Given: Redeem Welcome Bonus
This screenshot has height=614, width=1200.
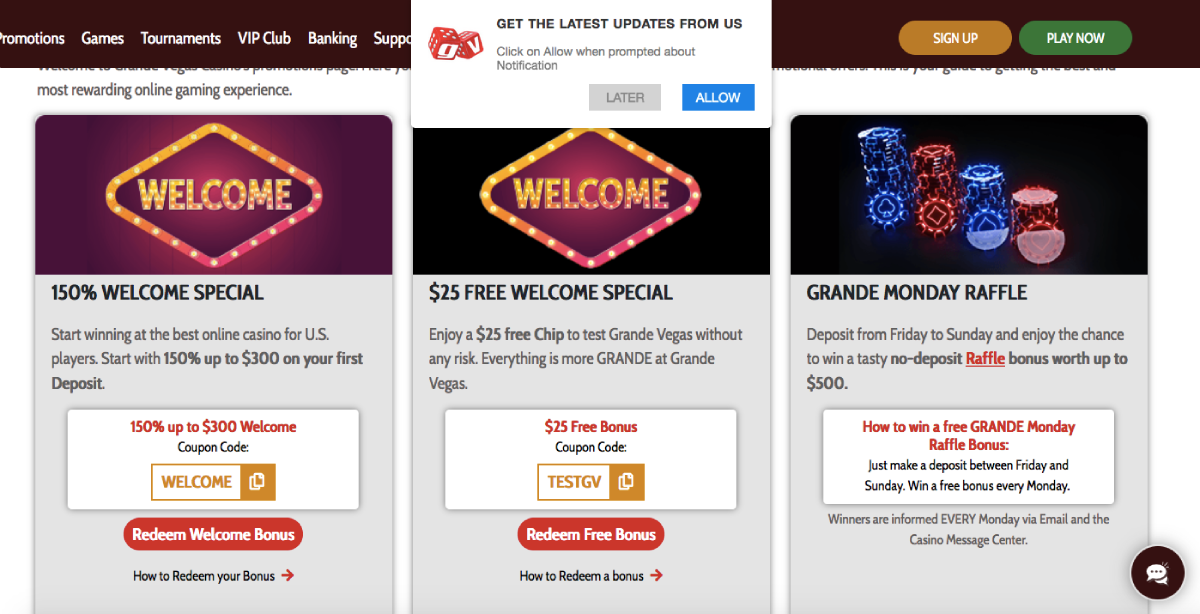Looking at the screenshot, I should pyautogui.click(x=213, y=534).
